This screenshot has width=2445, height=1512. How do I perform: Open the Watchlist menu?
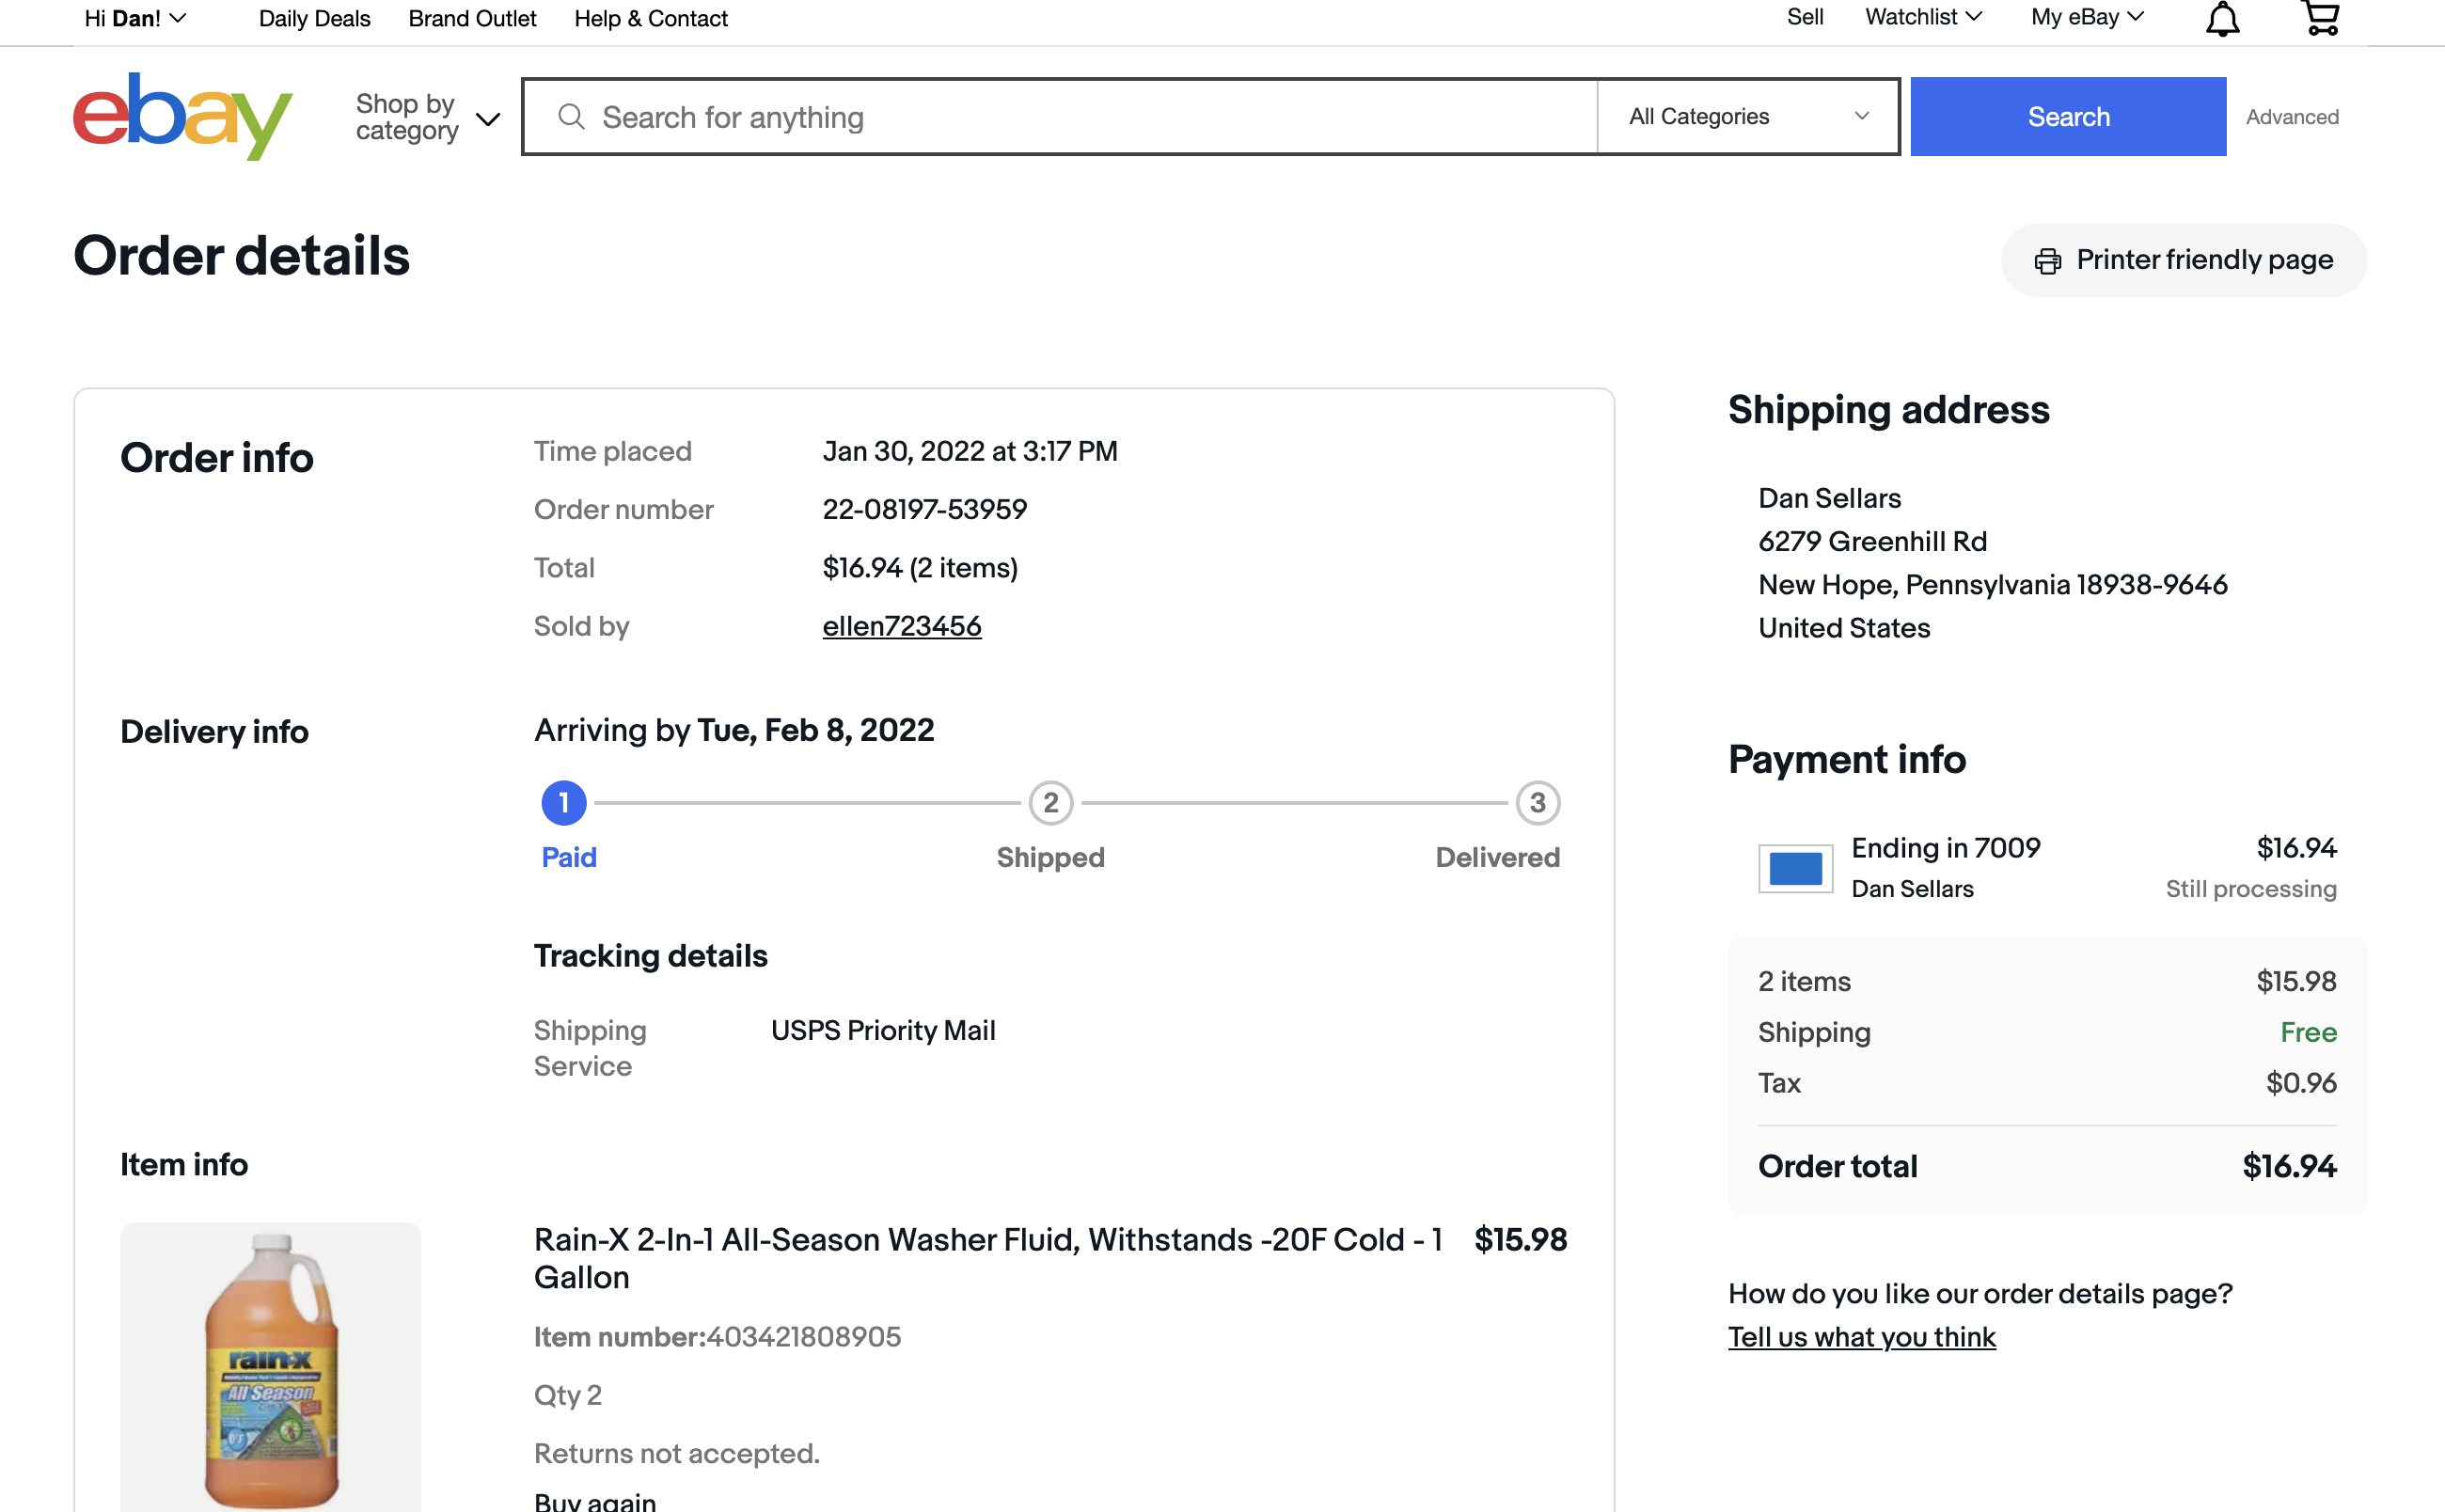[1923, 17]
